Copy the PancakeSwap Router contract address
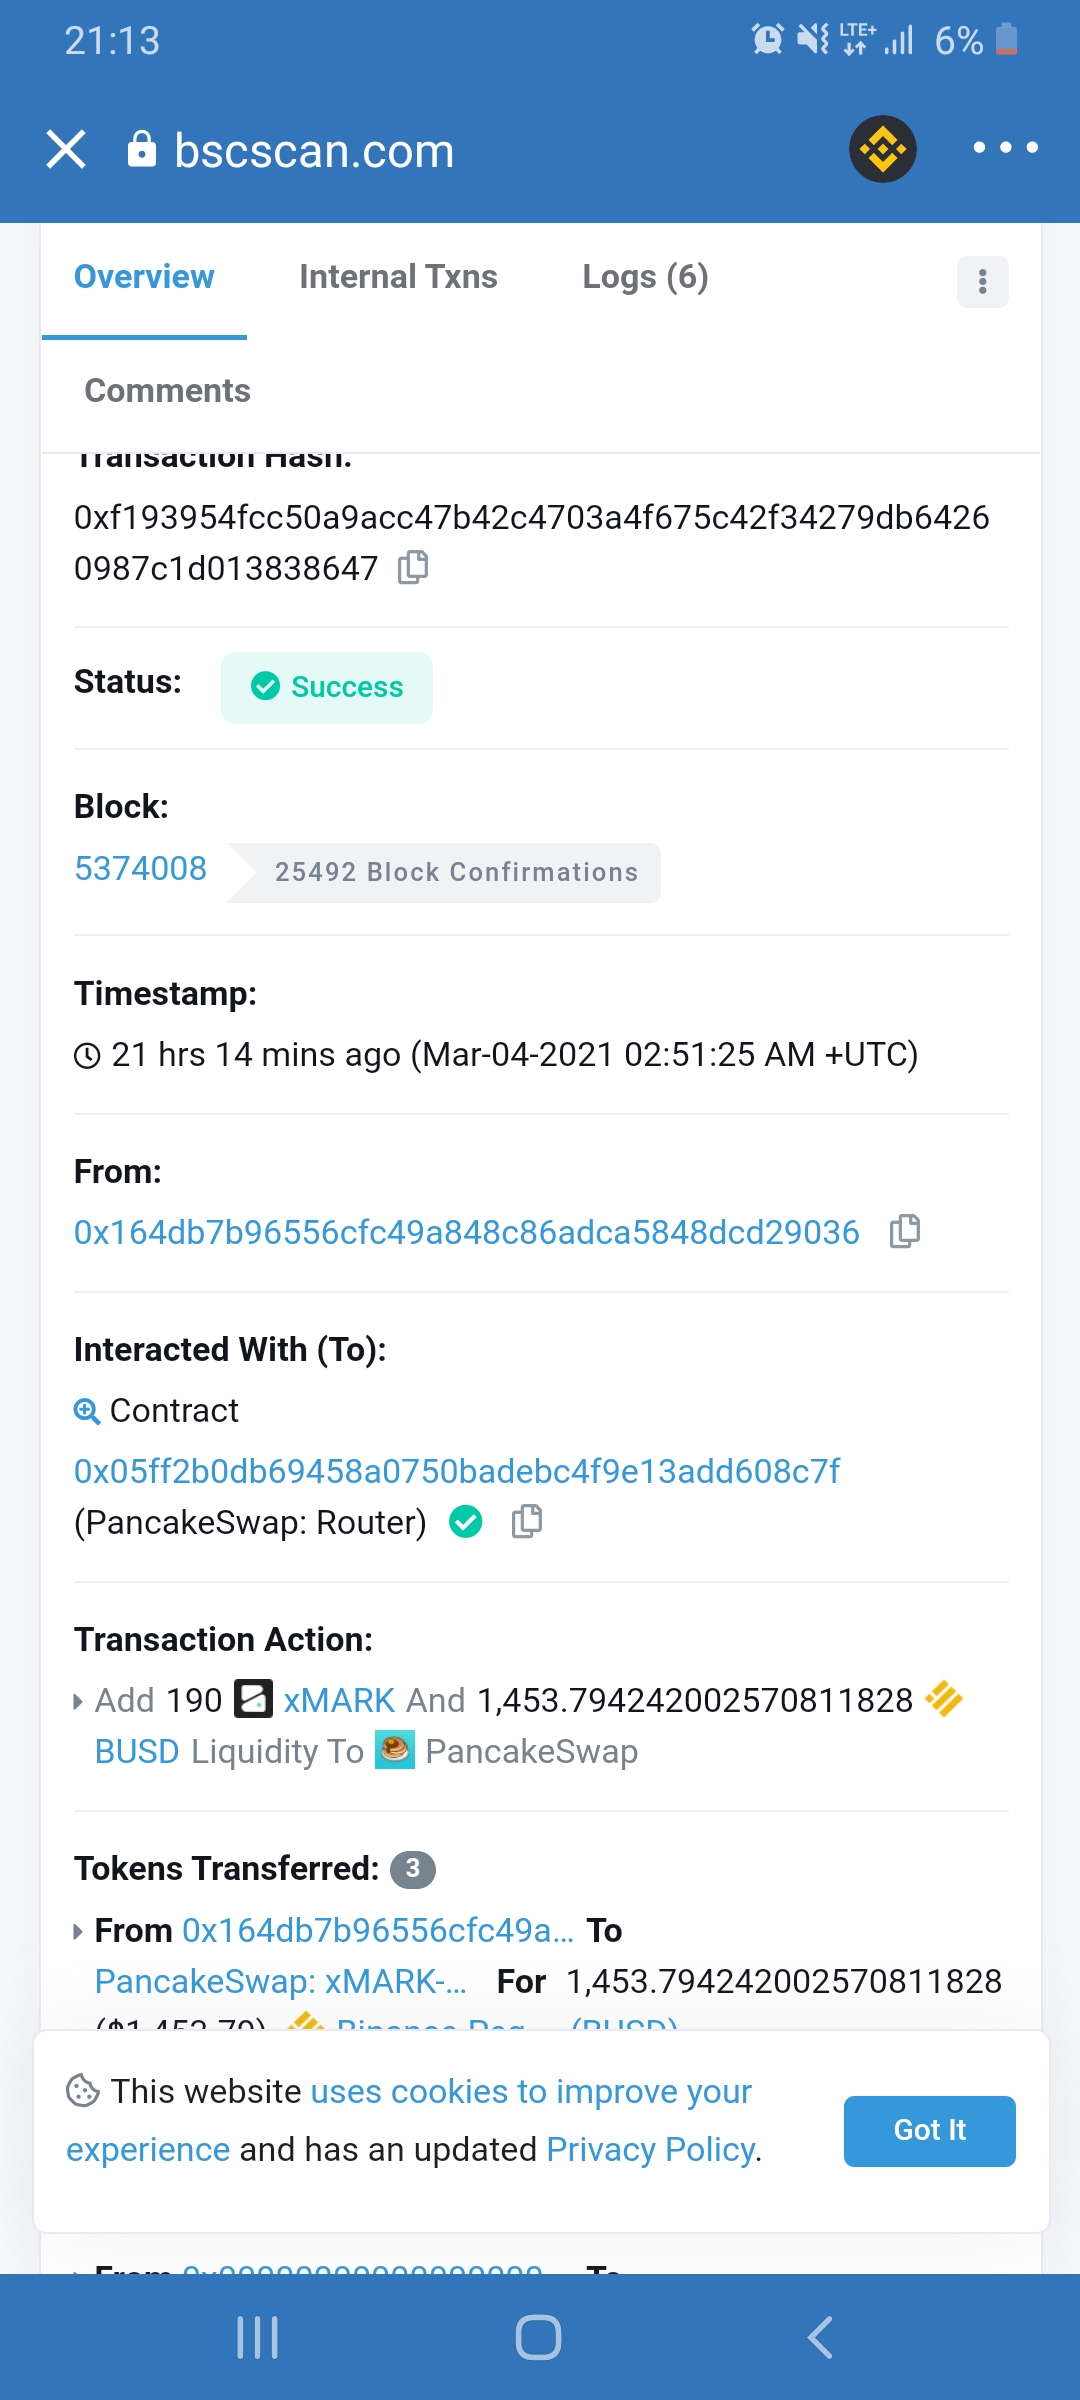The image size is (1080, 2400). (527, 1521)
